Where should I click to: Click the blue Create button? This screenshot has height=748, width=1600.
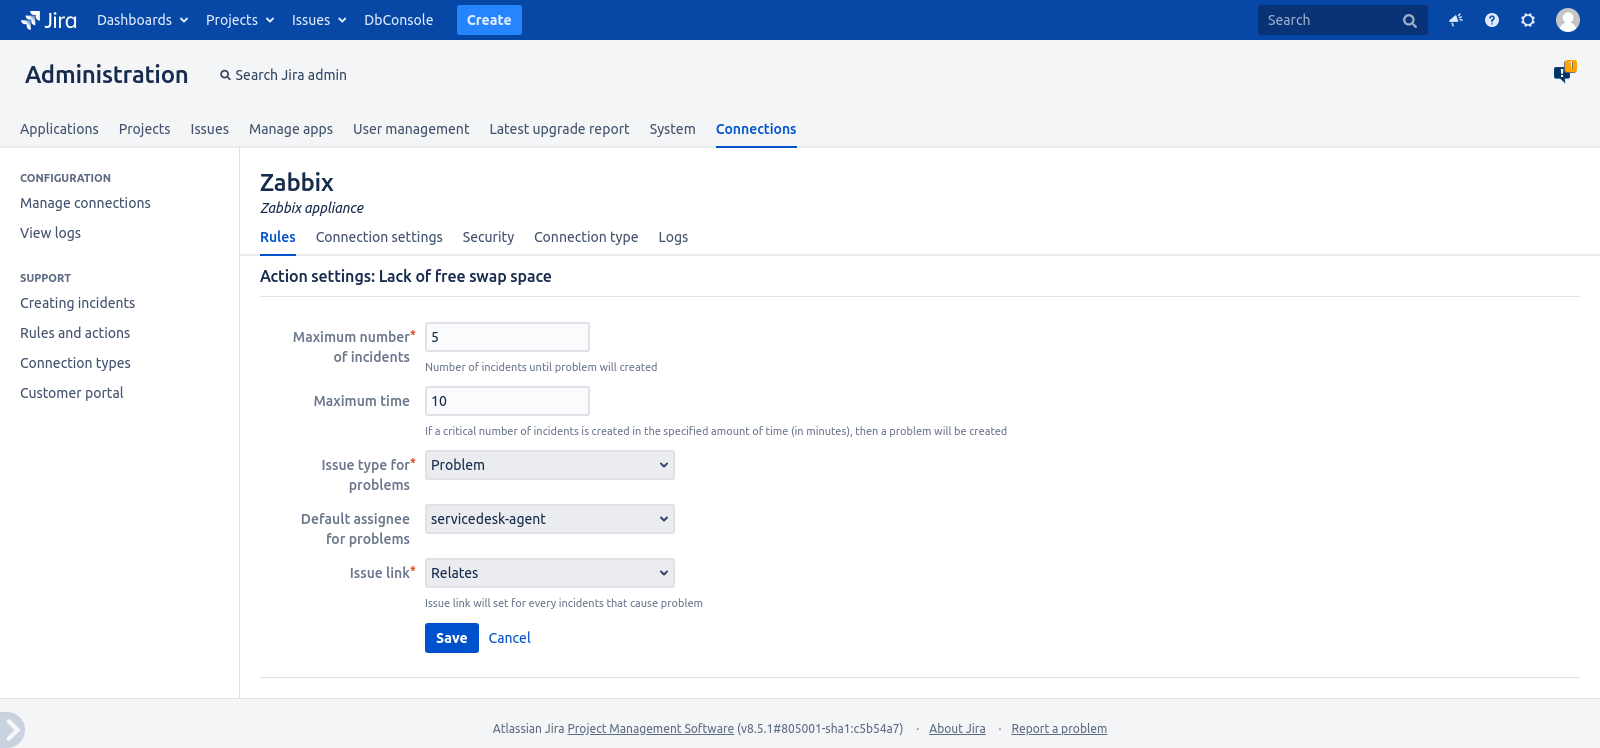tap(489, 20)
